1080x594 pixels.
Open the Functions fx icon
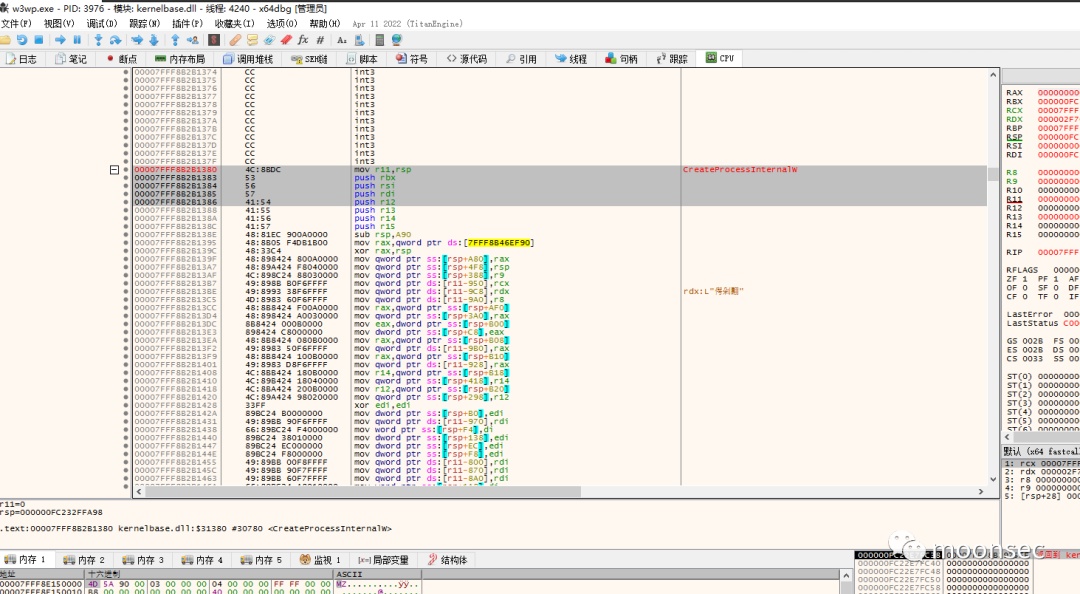tap(303, 41)
